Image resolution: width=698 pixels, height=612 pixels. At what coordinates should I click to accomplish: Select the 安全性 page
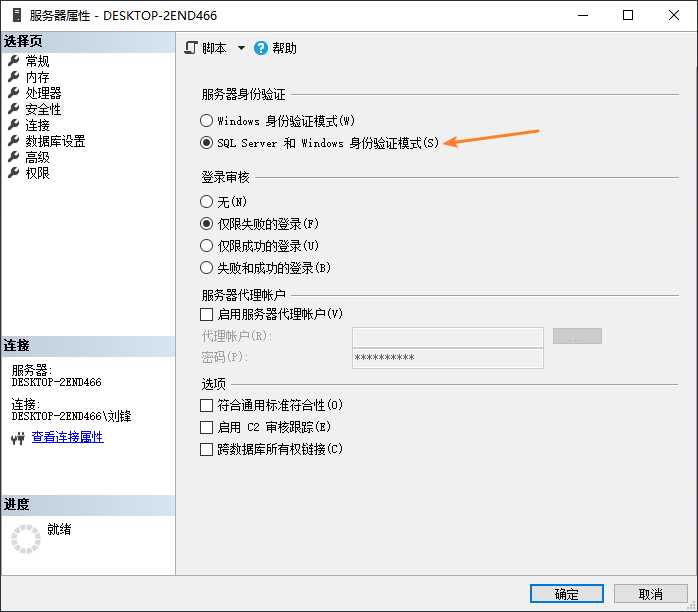point(43,109)
